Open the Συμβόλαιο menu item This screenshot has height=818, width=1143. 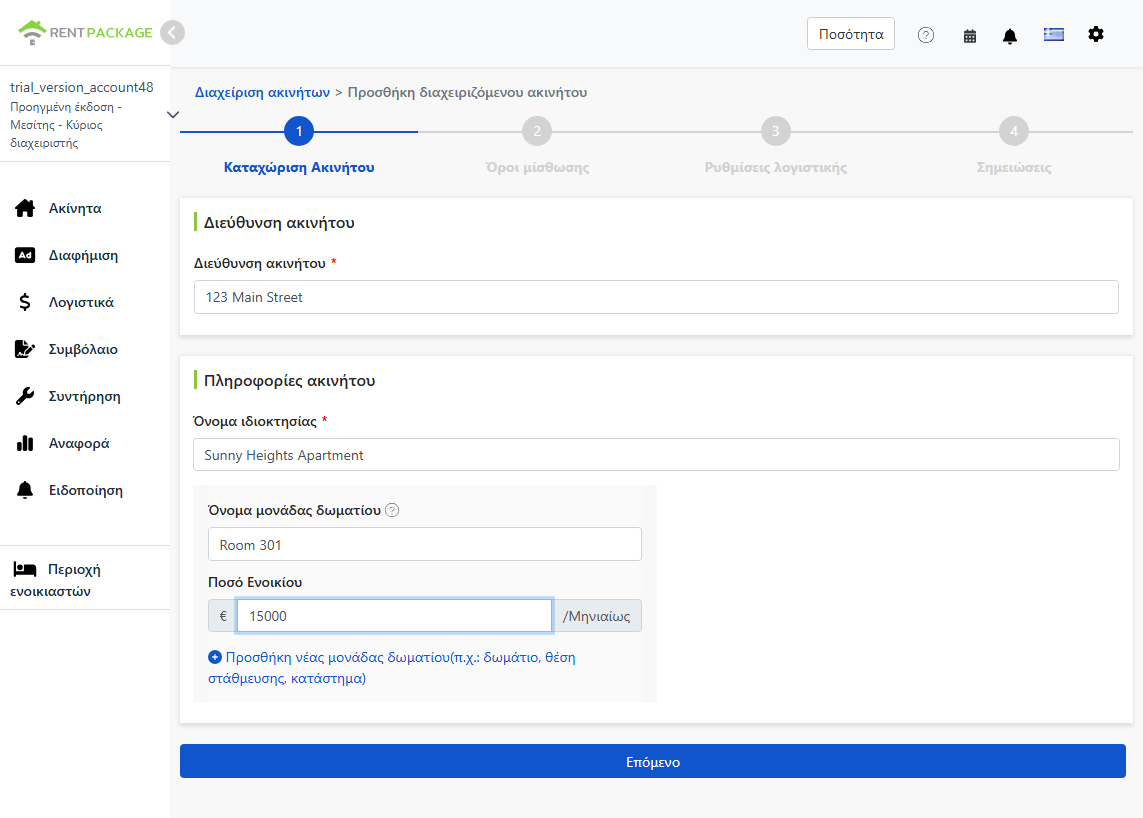point(85,349)
